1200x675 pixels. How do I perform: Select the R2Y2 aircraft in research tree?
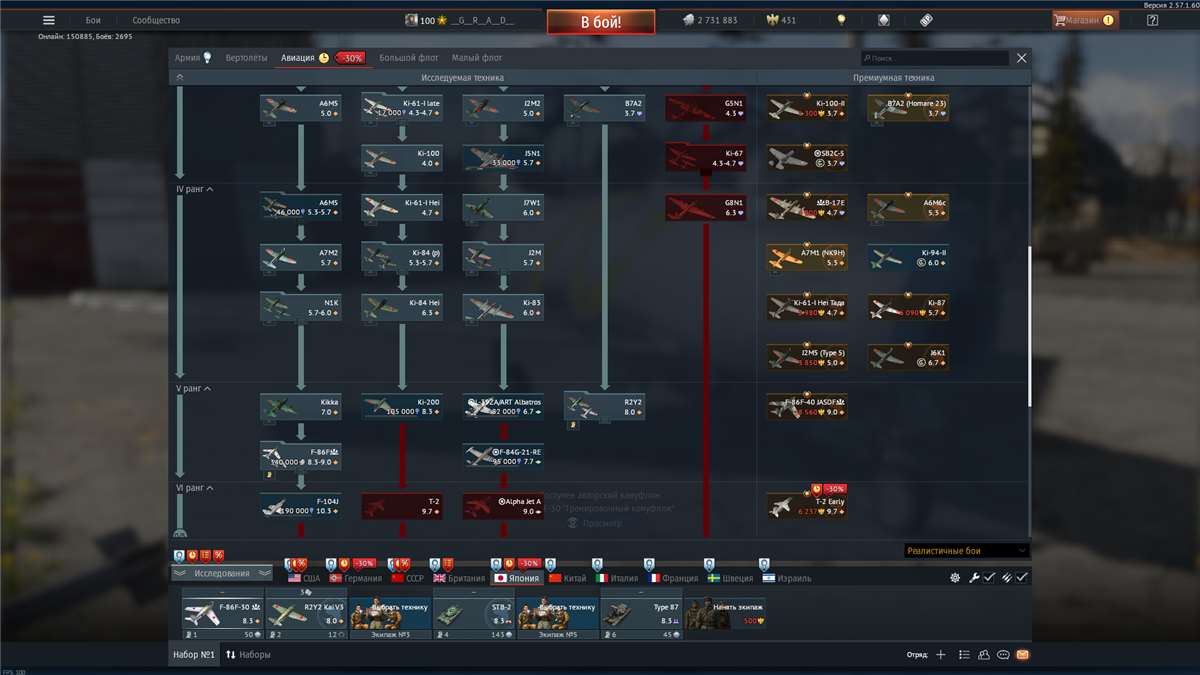pyautogui.click(x=605, y=407)
